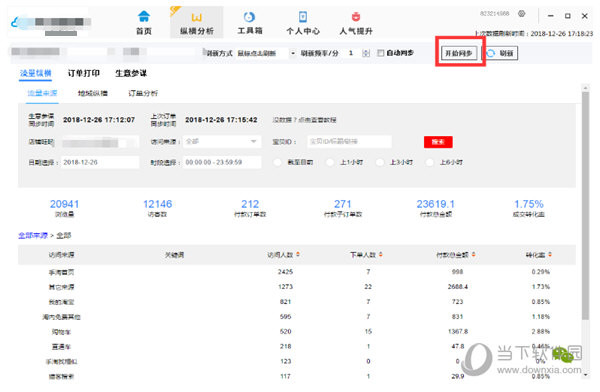Select the 其它来源 source row

(x=297, y=287)
